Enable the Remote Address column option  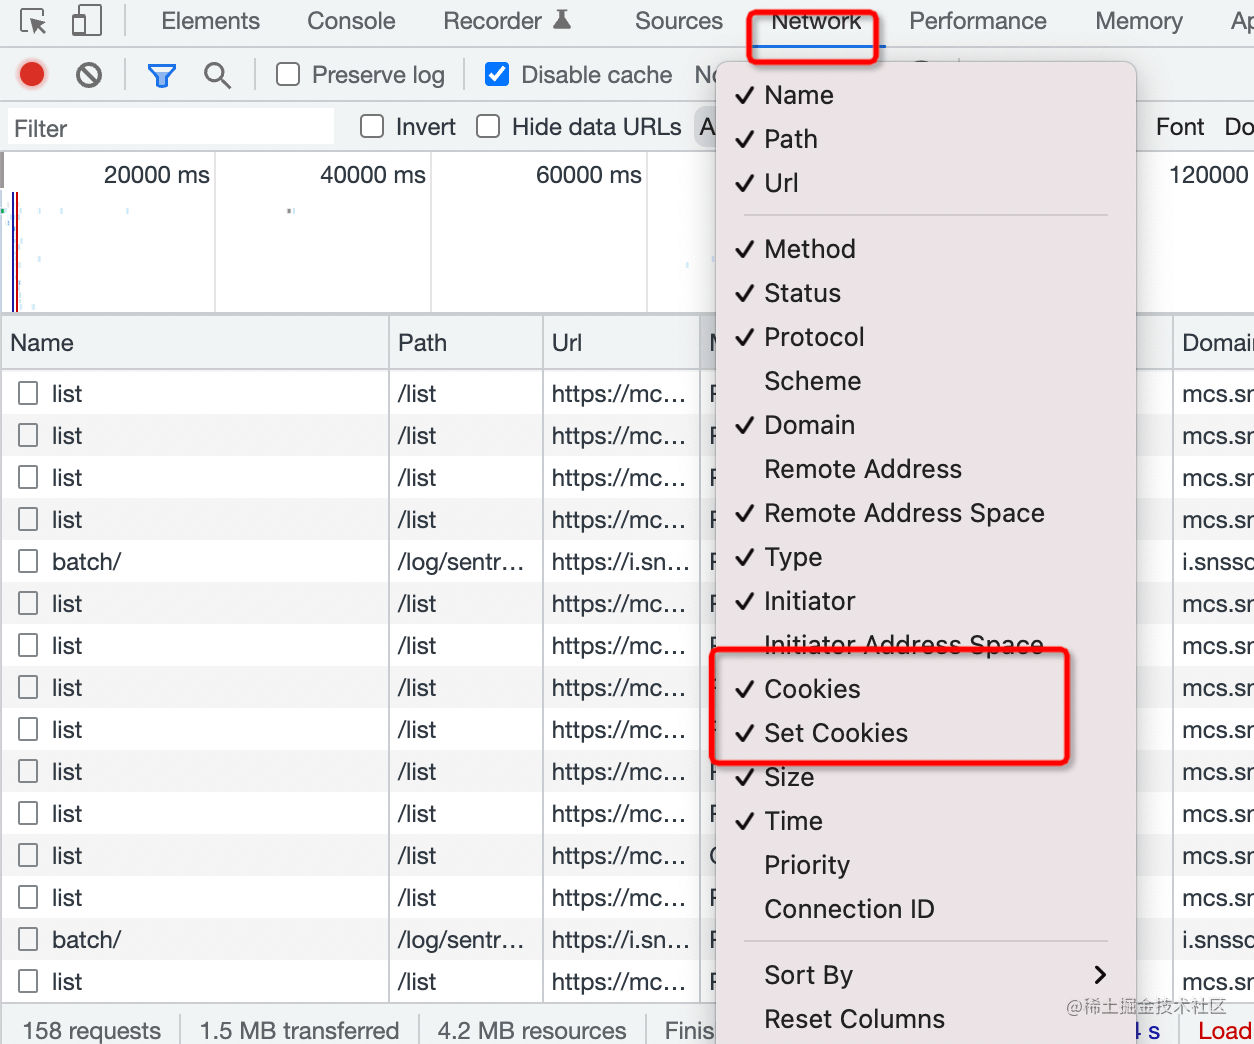[862, 469]
